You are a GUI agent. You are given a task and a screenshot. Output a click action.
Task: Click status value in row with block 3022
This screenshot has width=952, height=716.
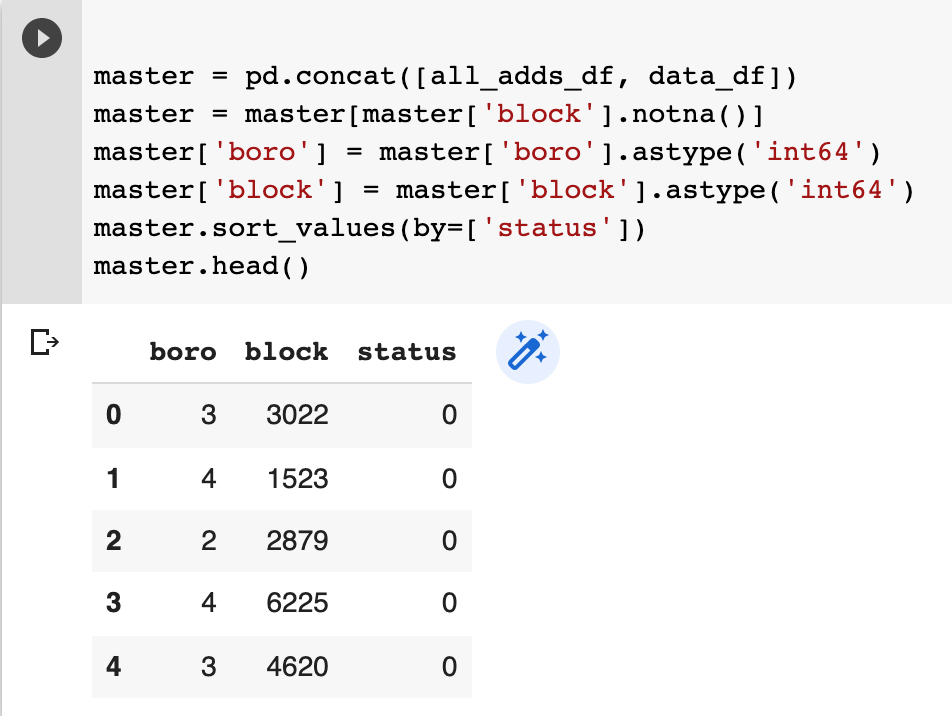[449, 415]
